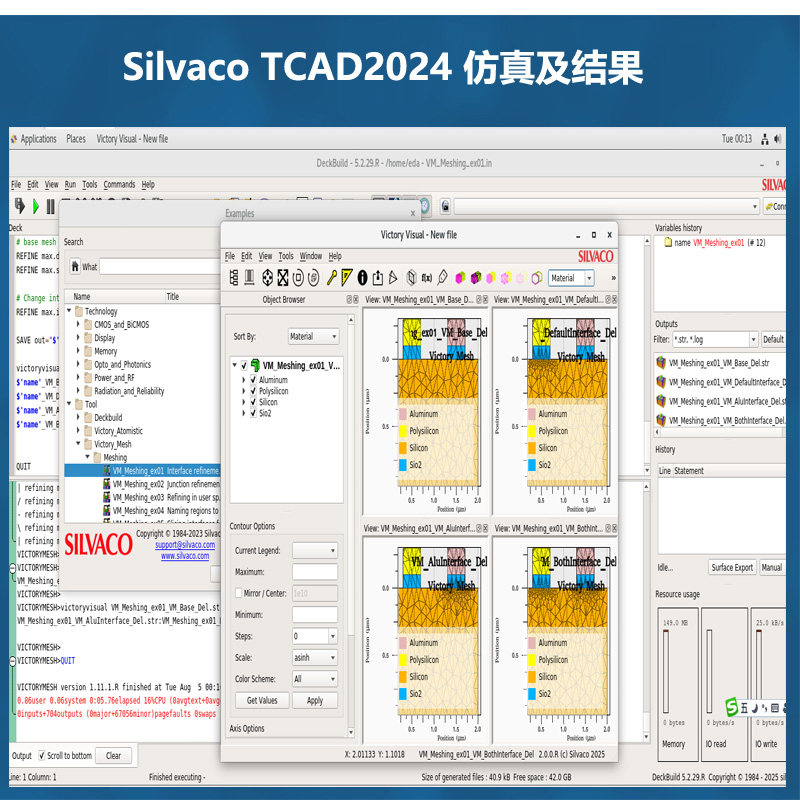Click the volume icon in the top panel
The image size is (800, 800).
pyautogui.click(x=778, y=139)
